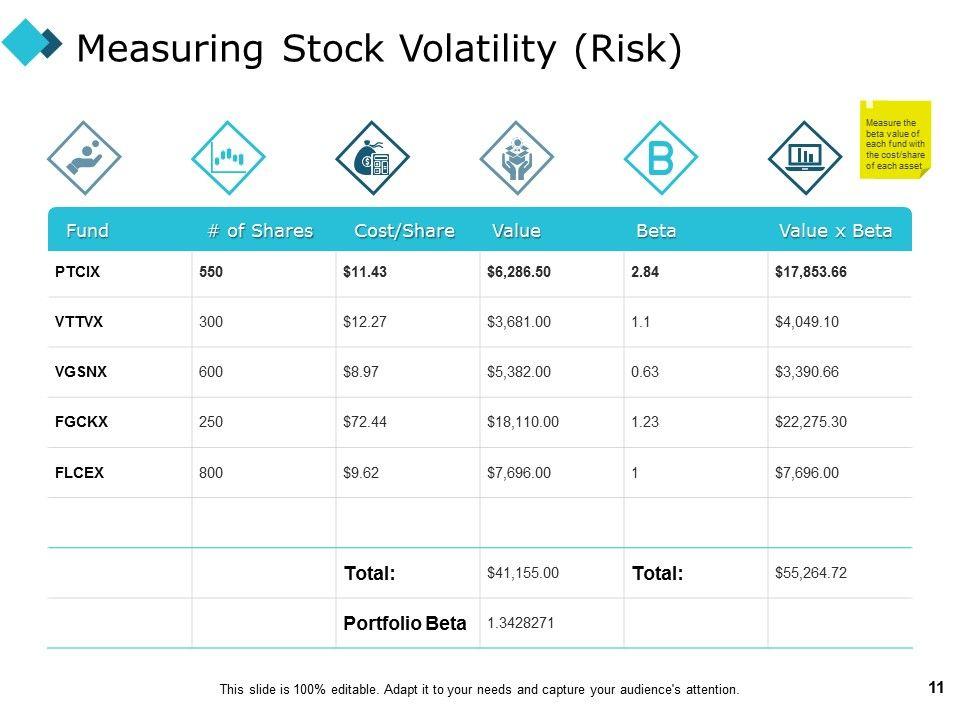Click the hand holding person icon
Image resolution: width=960 pixels, height=720 pixels.
tap(84, 158)
